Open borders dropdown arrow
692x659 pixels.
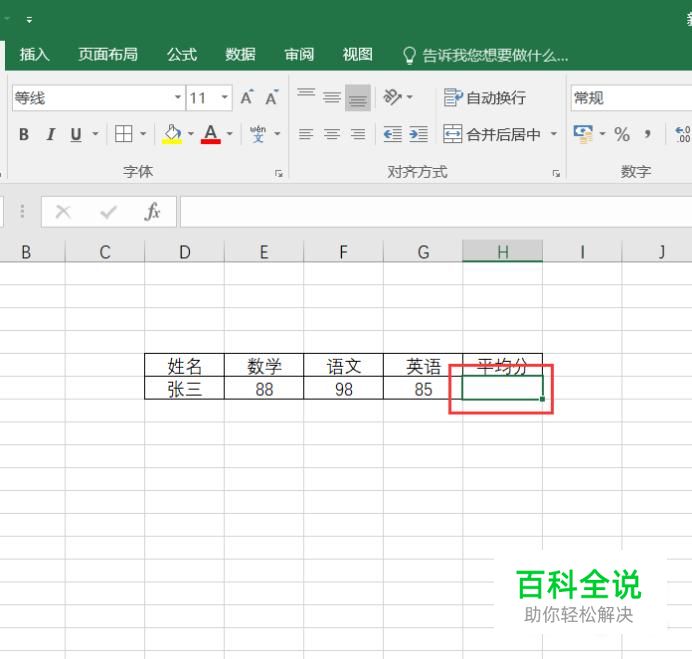tap(143, 133)
